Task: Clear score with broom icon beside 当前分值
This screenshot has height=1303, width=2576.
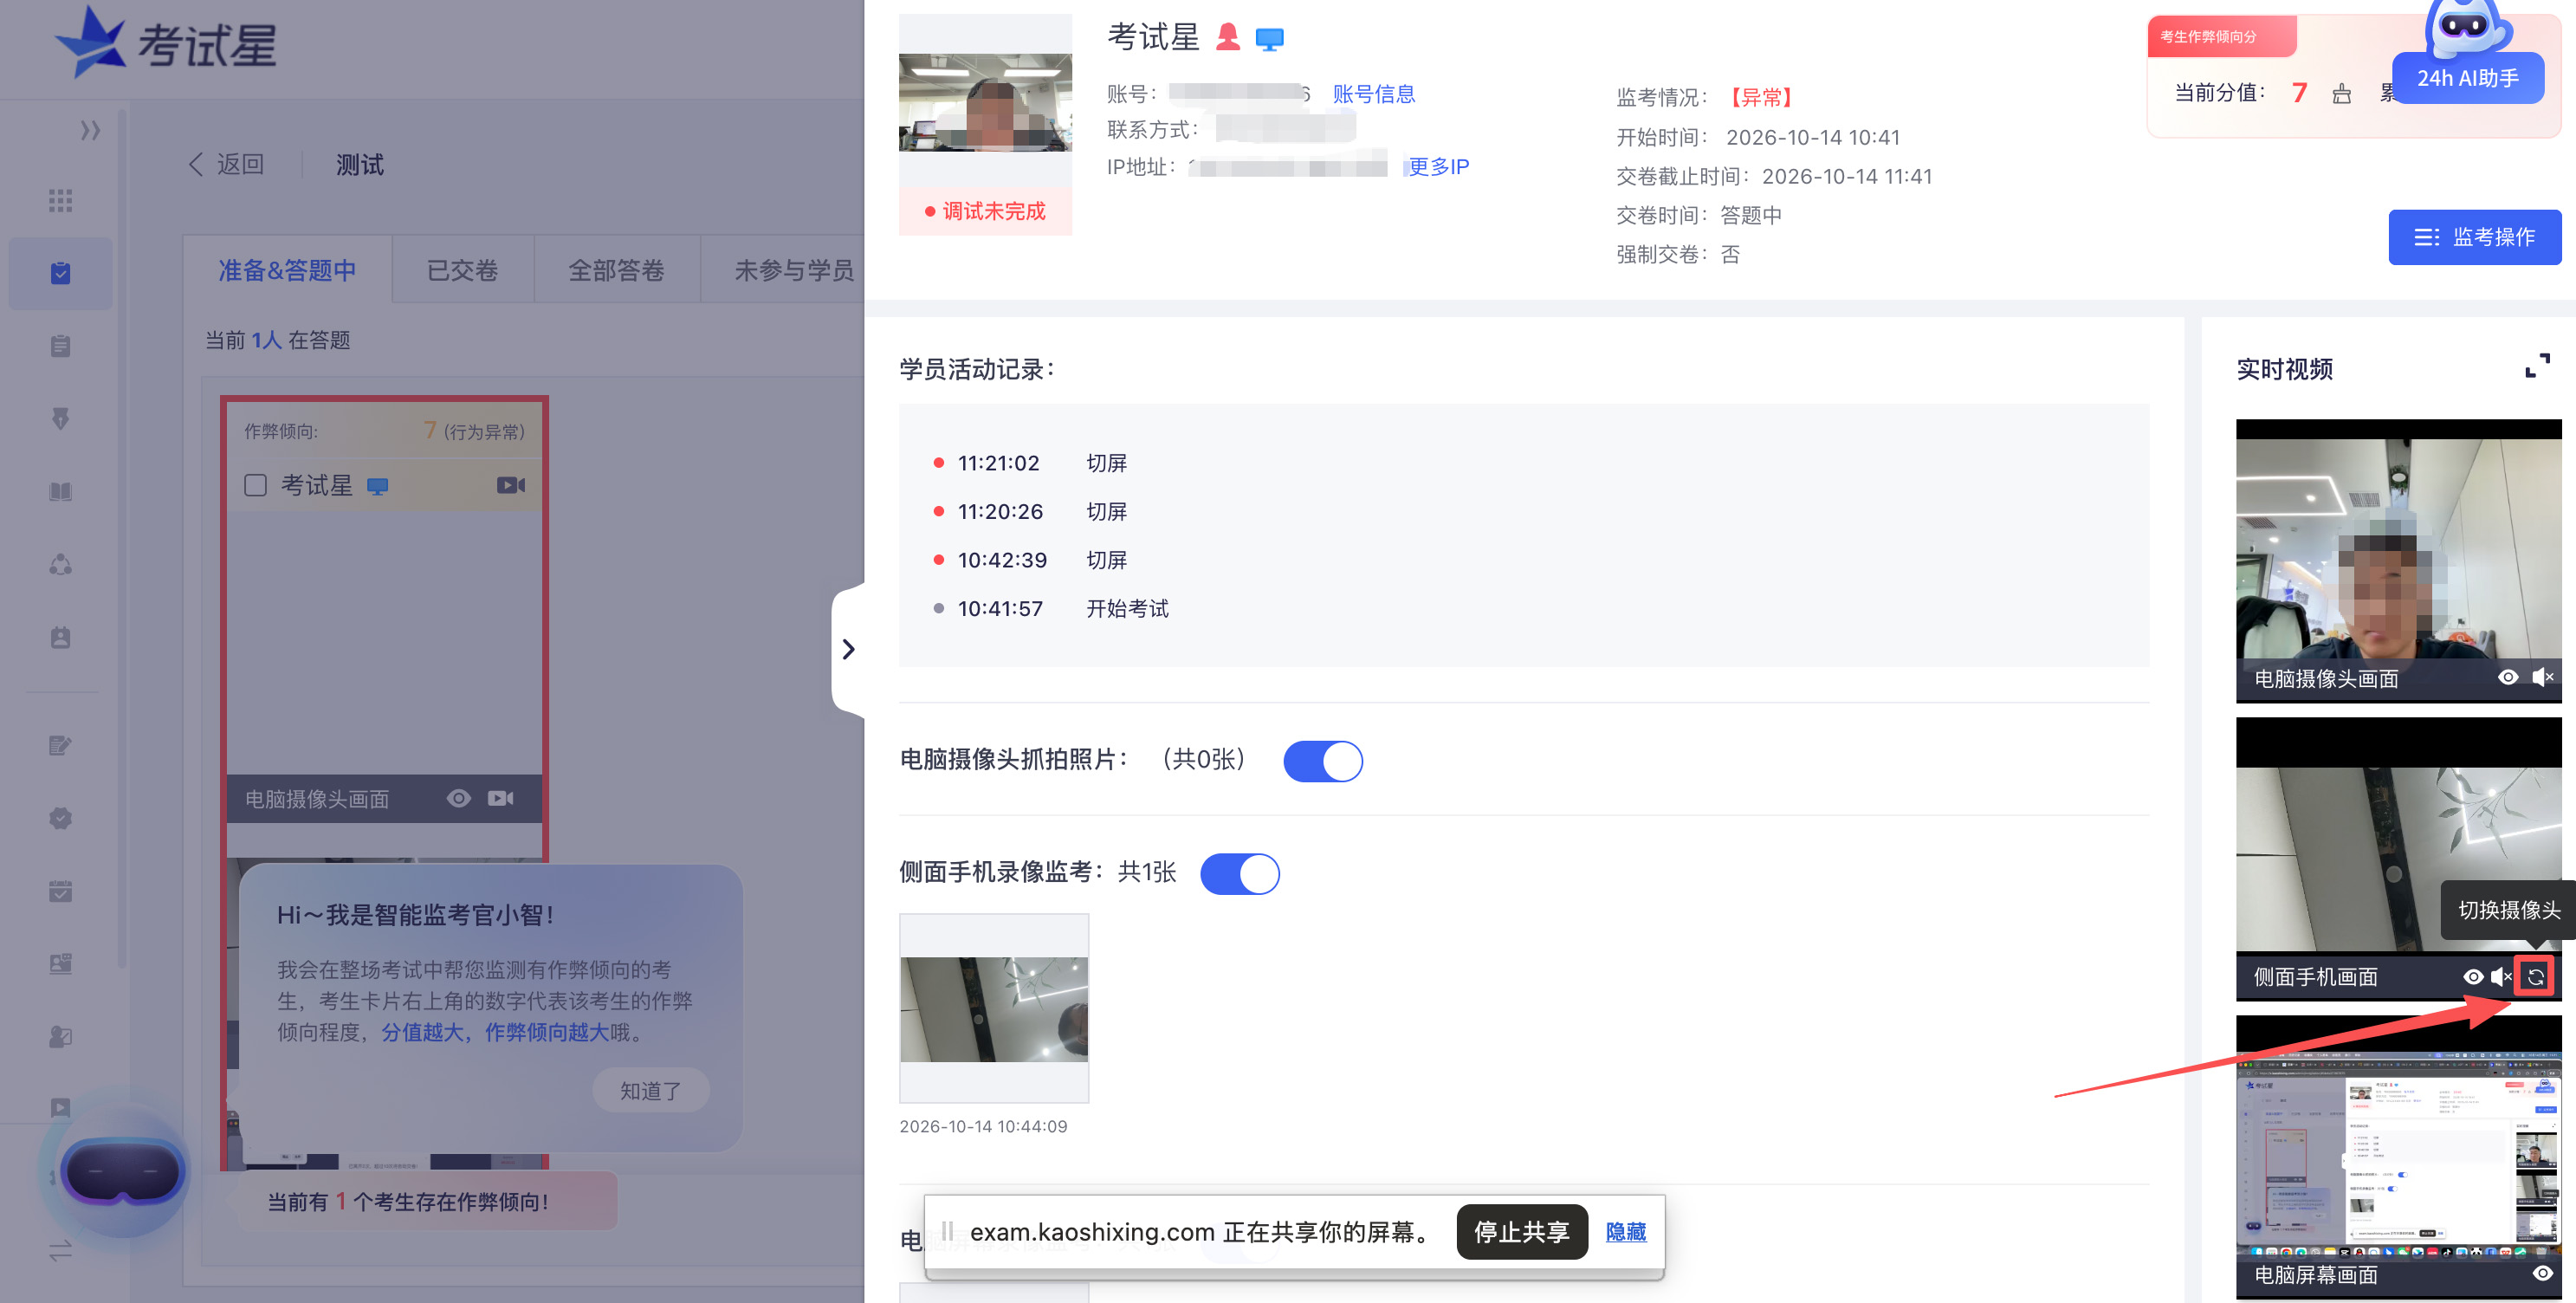Action: pos(2341,94)
